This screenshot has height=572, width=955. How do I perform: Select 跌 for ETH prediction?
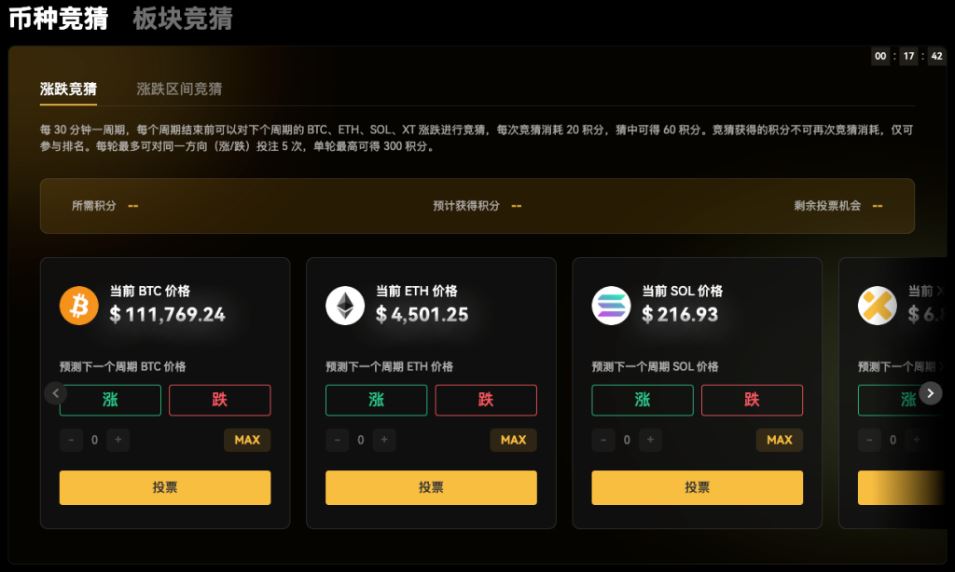[x=486, y=400]
